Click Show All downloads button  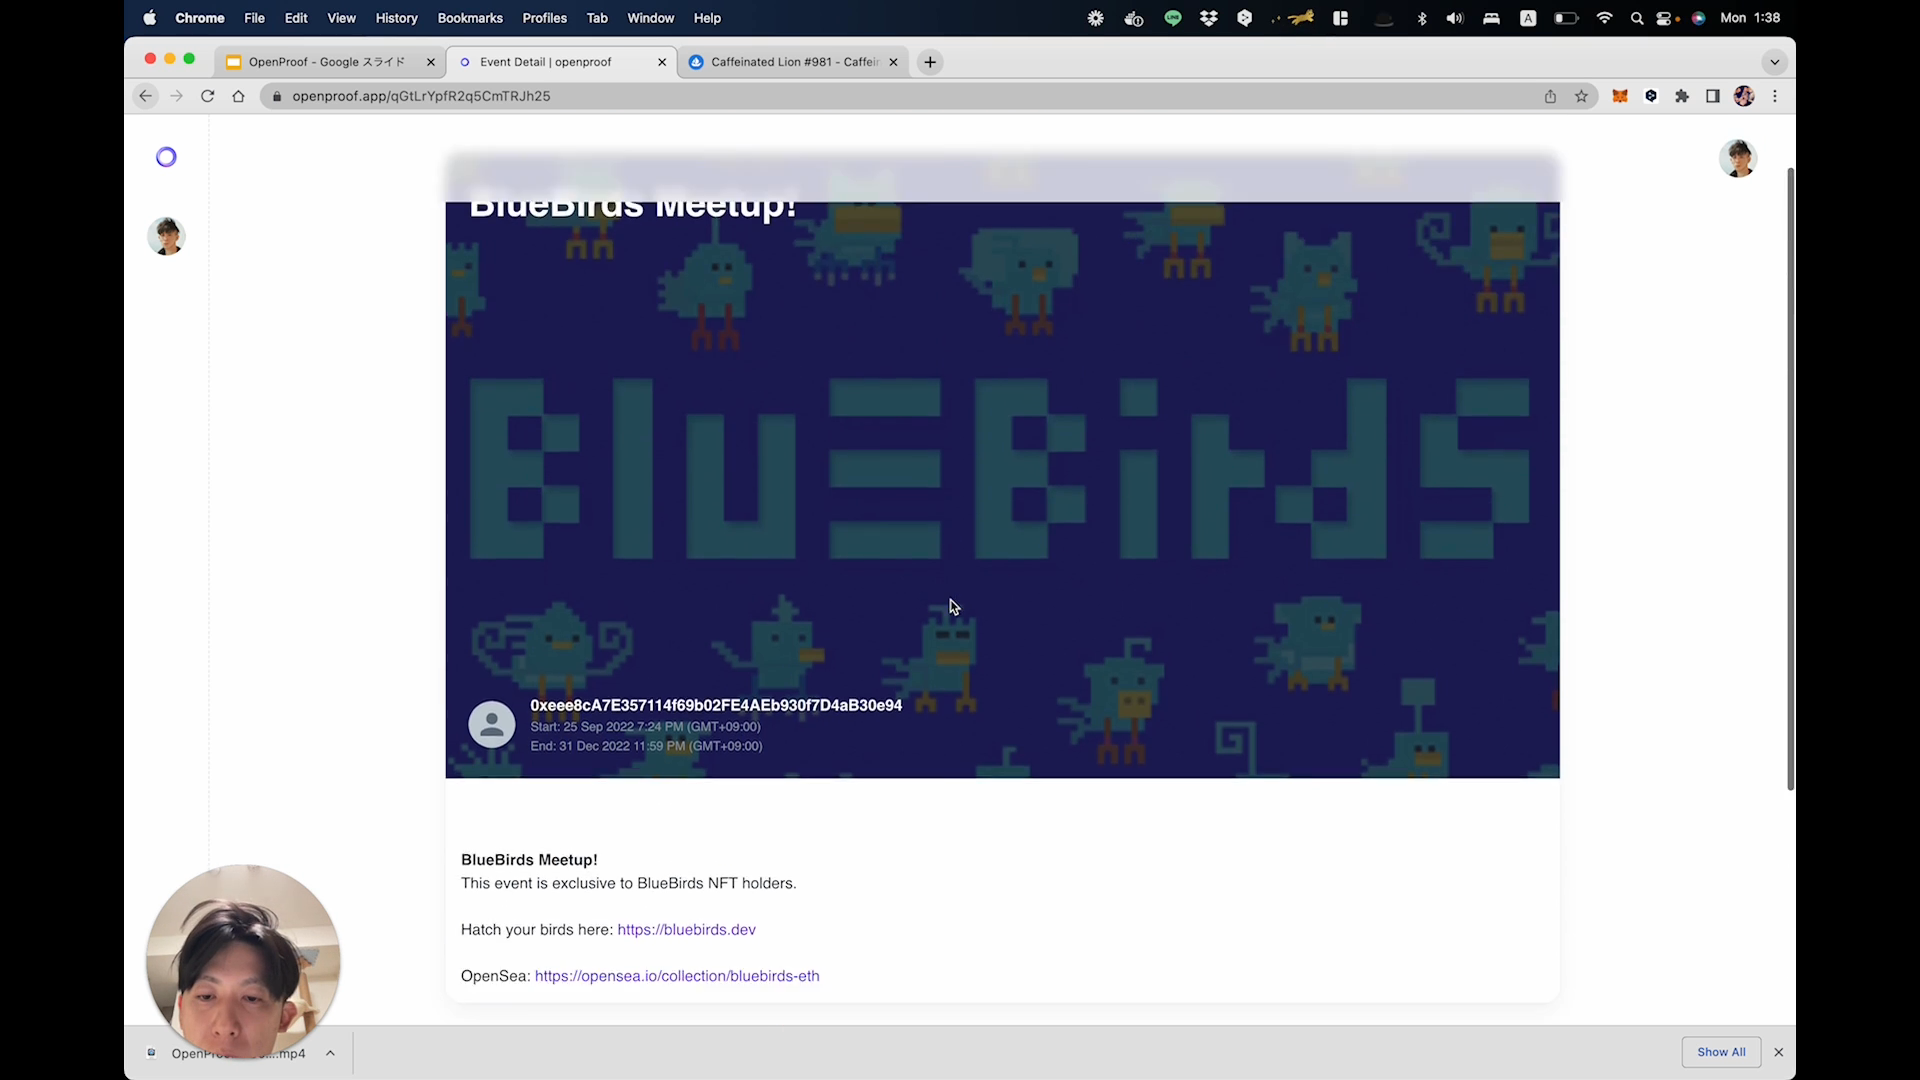tap(1721, 1052)
